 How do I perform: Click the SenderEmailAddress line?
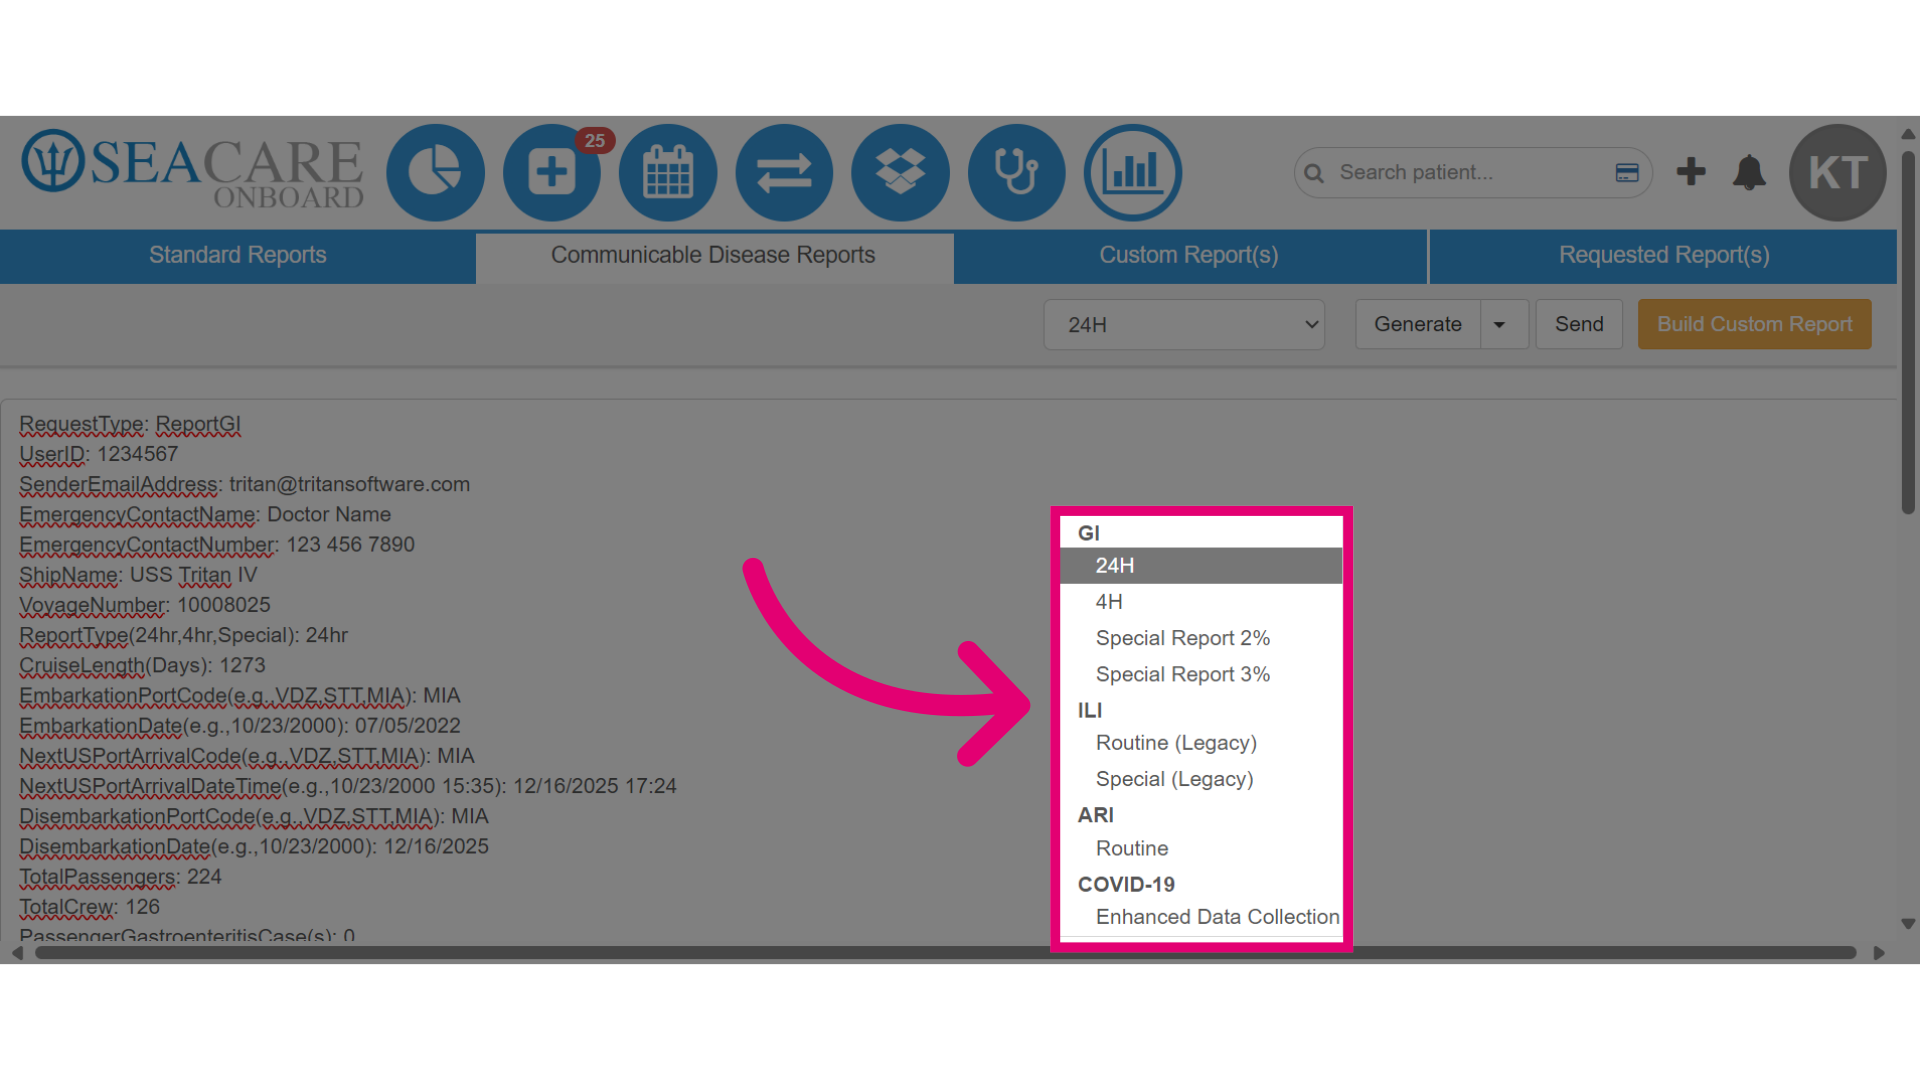pyautogui.click(x=244, y=484)
